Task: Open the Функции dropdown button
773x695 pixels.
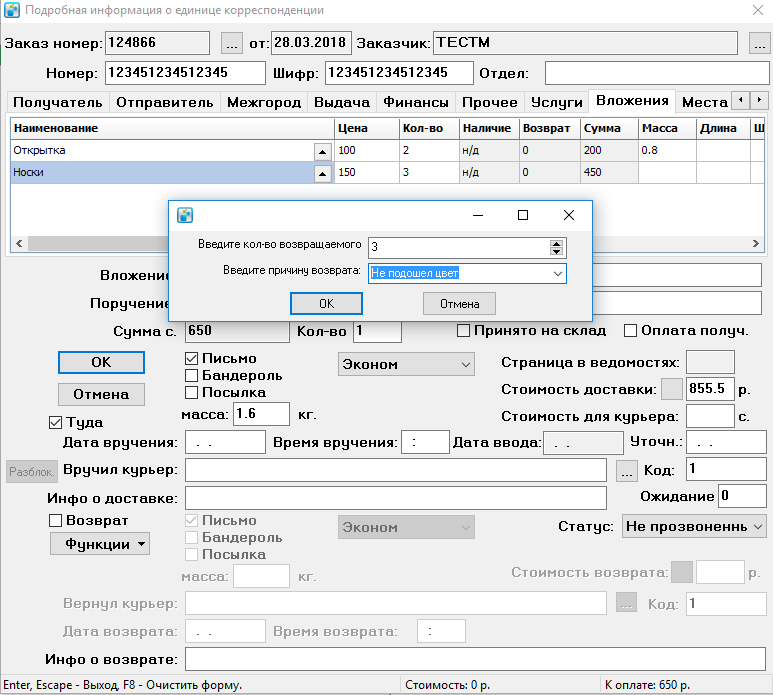Action: (x=100, y=544)
